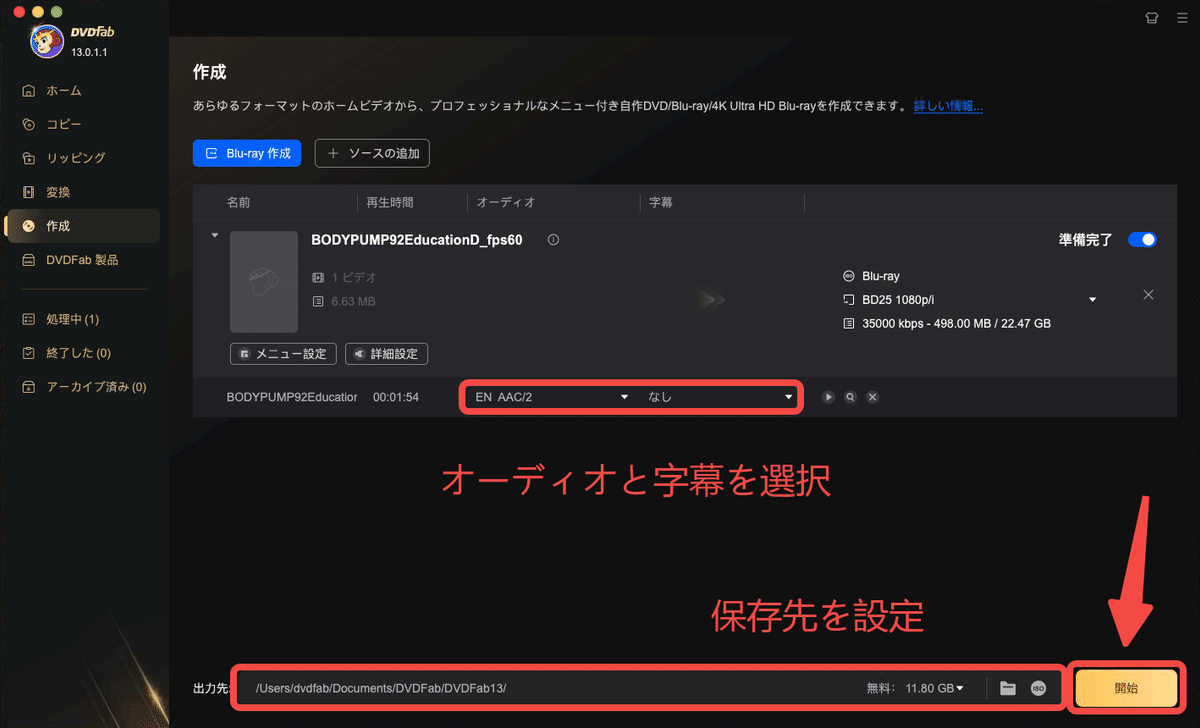Click the 1 ビデオ label
Screen dimensions: 1200x728
[x=354, y=277]
